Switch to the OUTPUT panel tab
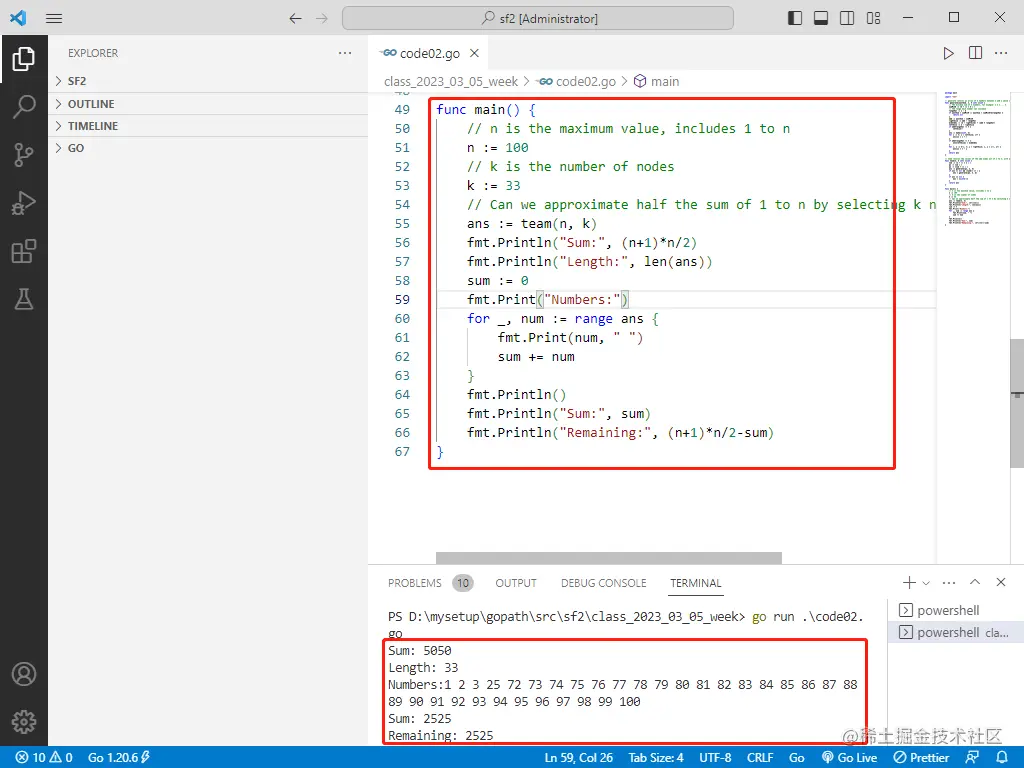This screenshot has height=768, width=1024. click(x=516, y=583)
